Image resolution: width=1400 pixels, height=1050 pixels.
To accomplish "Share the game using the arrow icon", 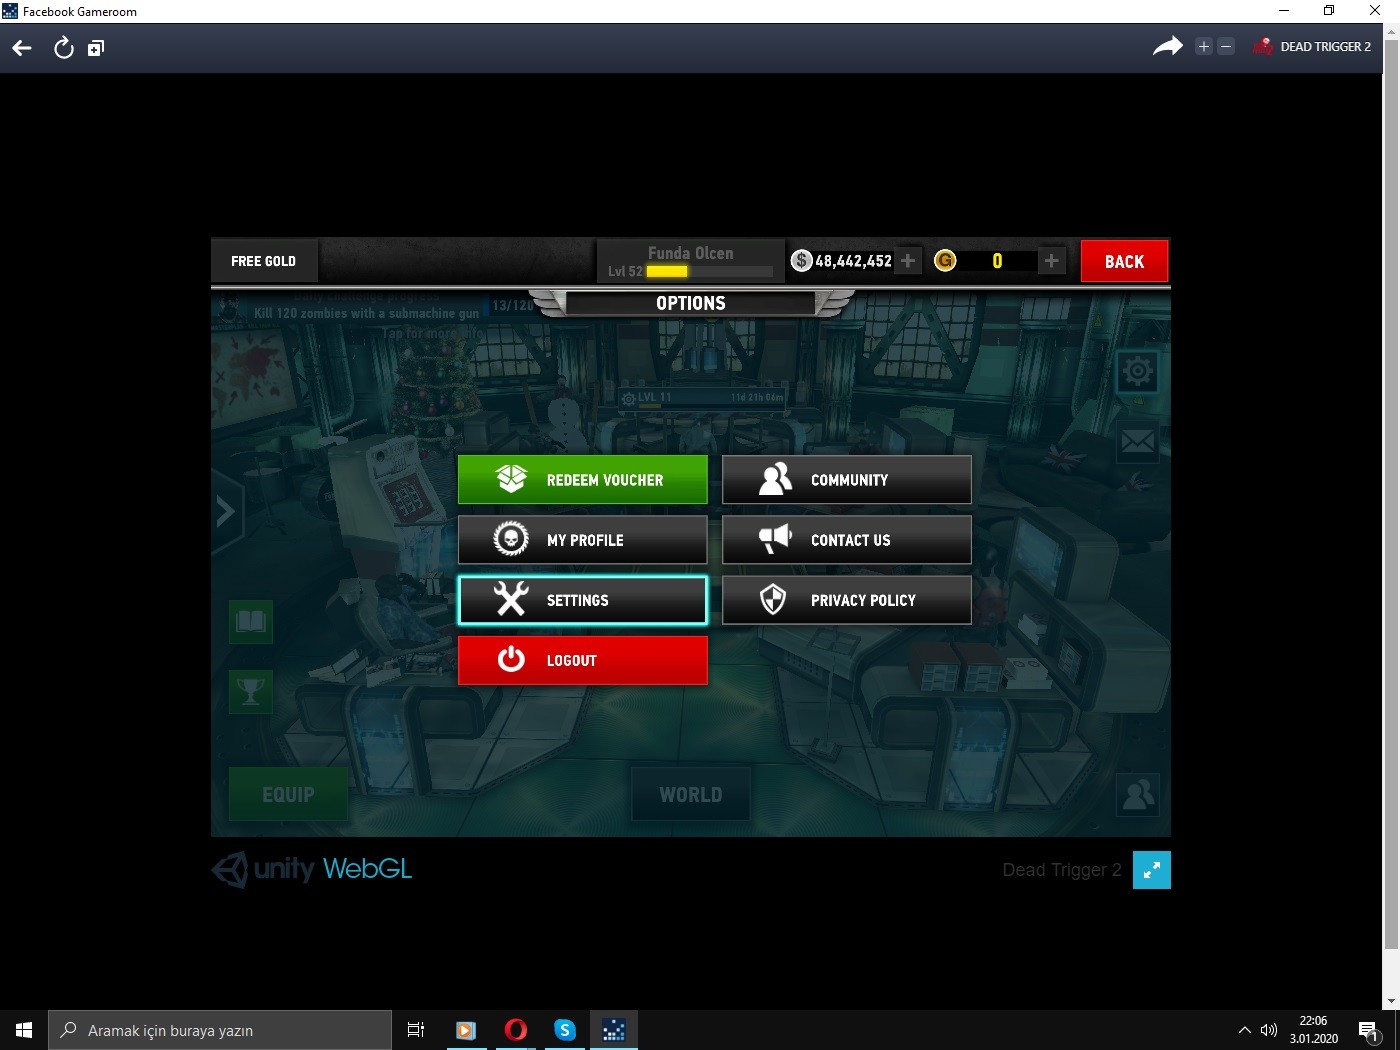I will click(x=1167, y=46).
